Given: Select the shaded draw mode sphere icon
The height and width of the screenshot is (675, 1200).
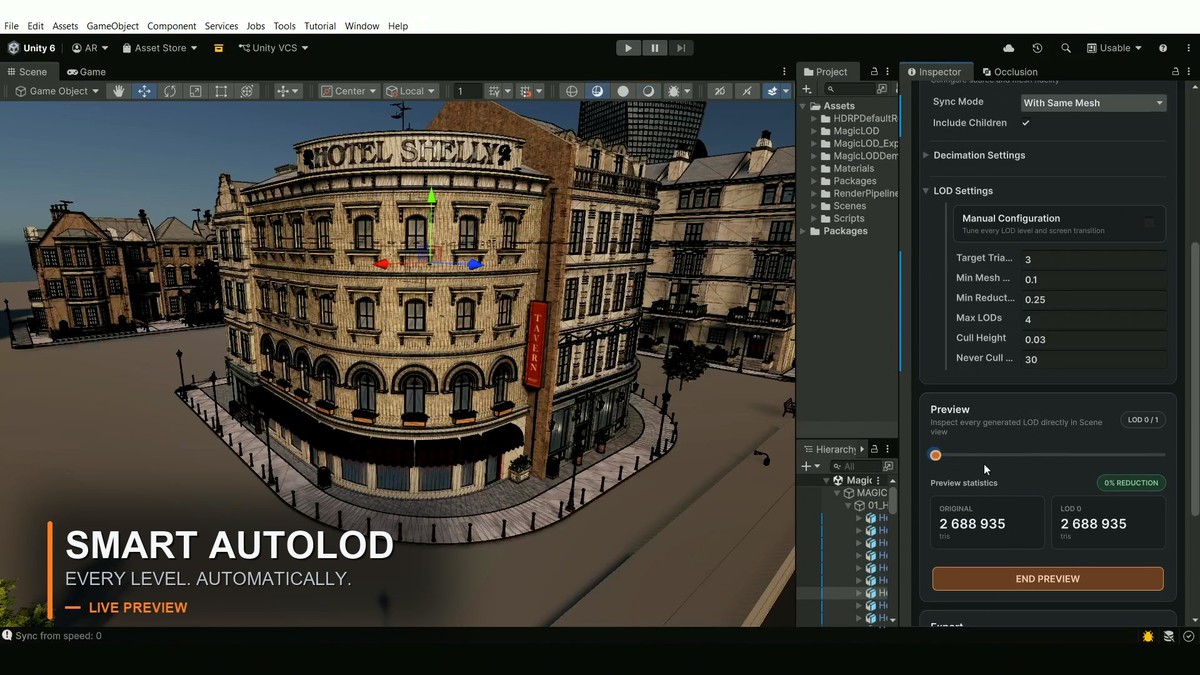Looking at the screenshot, I should point(597,91).
